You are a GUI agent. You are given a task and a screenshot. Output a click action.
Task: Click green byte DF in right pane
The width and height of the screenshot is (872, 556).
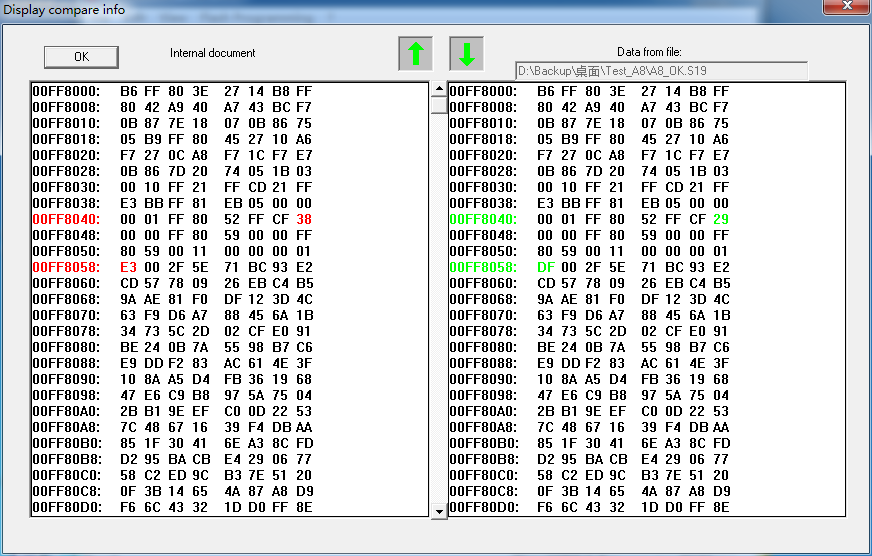pos(546,267)
